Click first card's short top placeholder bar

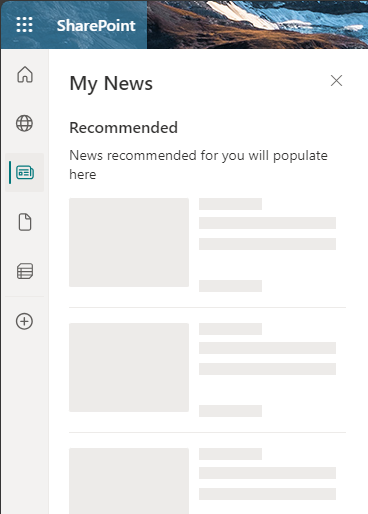click(230, 204)
